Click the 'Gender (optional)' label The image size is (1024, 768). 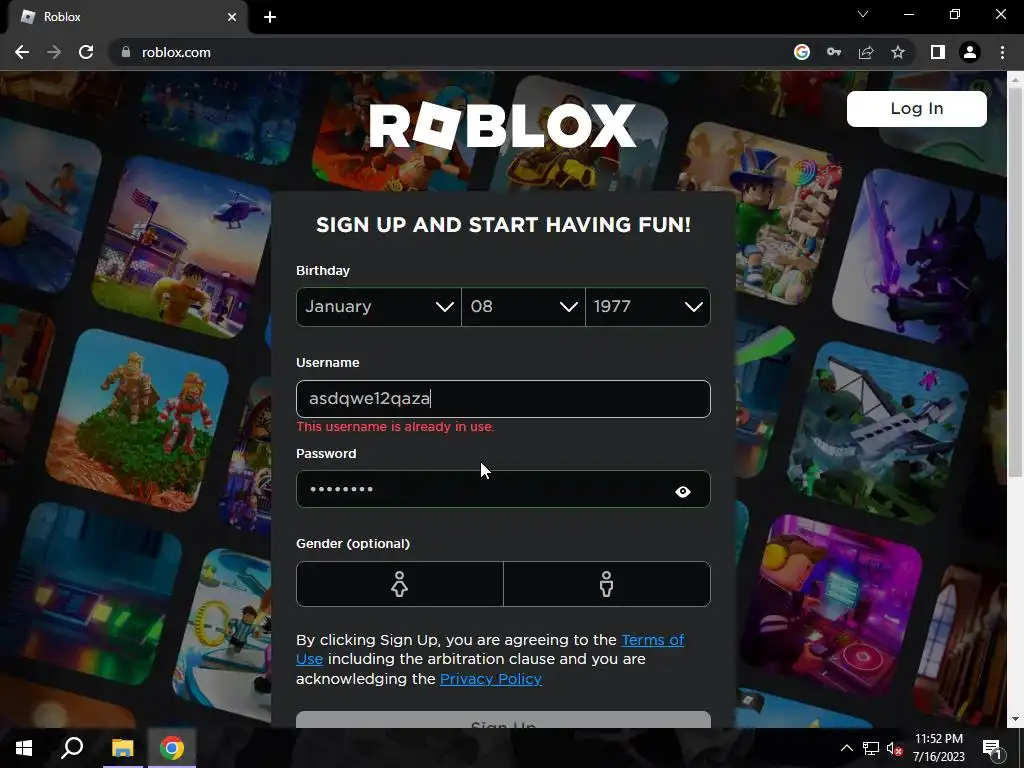pos(353,543)
